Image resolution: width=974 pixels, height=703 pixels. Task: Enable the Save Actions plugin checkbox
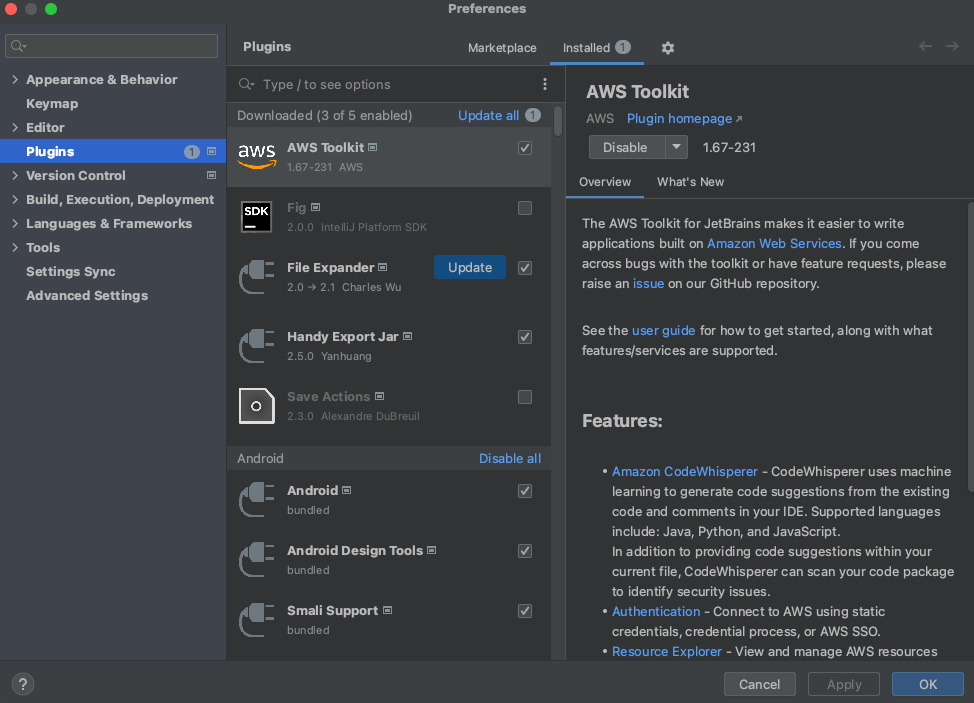525,397
